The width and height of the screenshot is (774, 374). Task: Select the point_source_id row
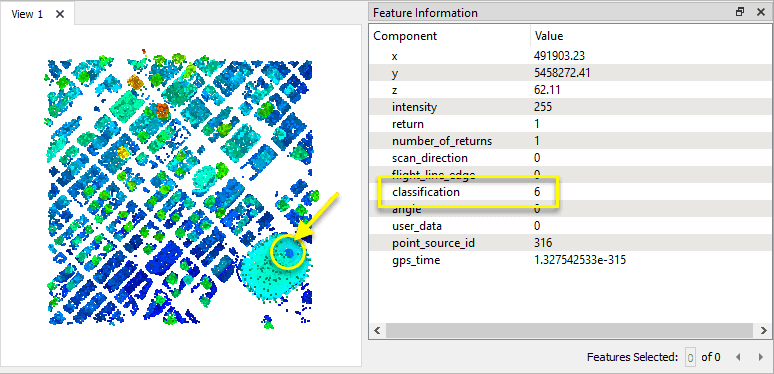570,243
